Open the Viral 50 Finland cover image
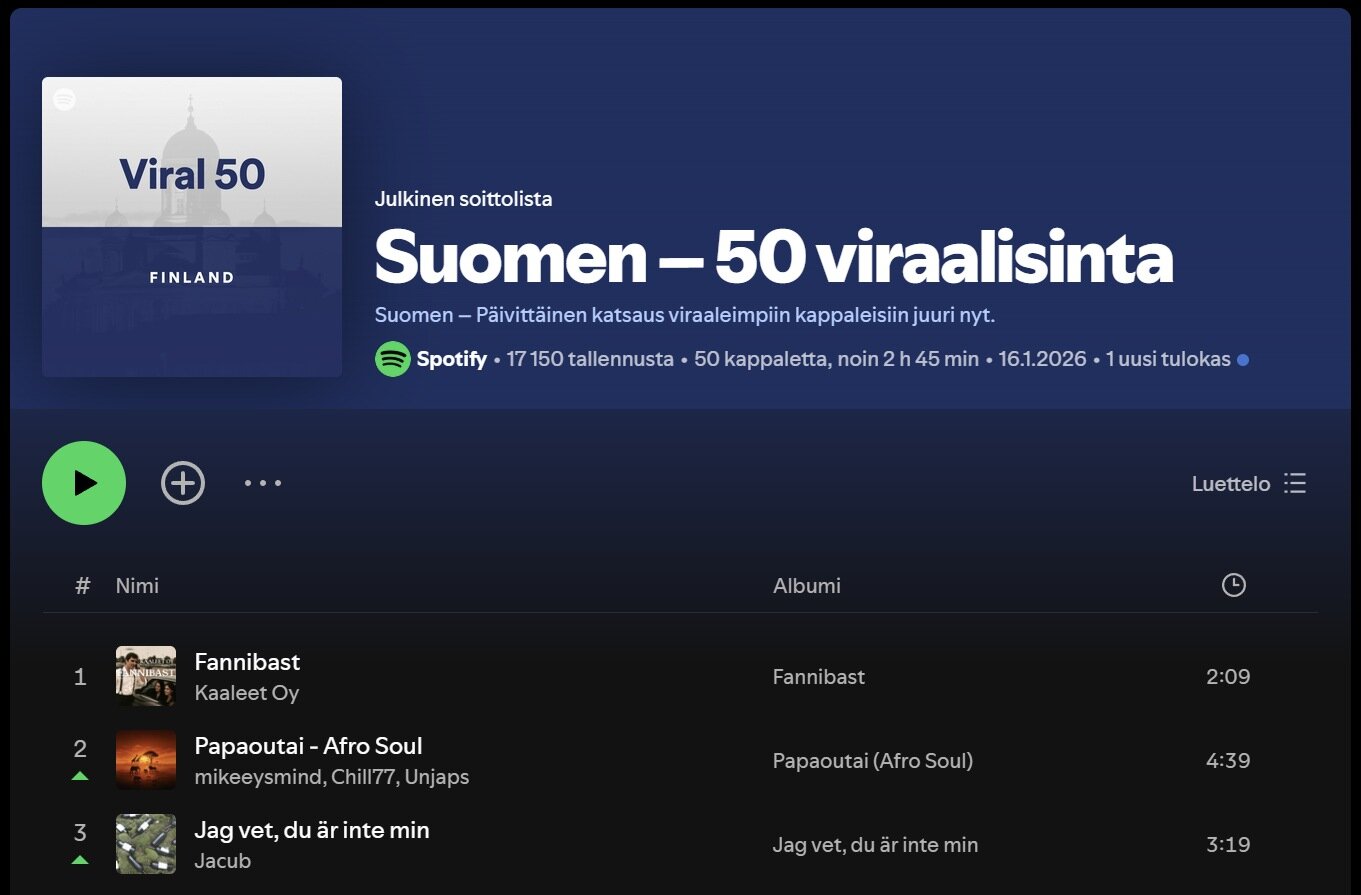This screenshot has width=1361, height=895. pyautogui.click(x=192, y=227)
